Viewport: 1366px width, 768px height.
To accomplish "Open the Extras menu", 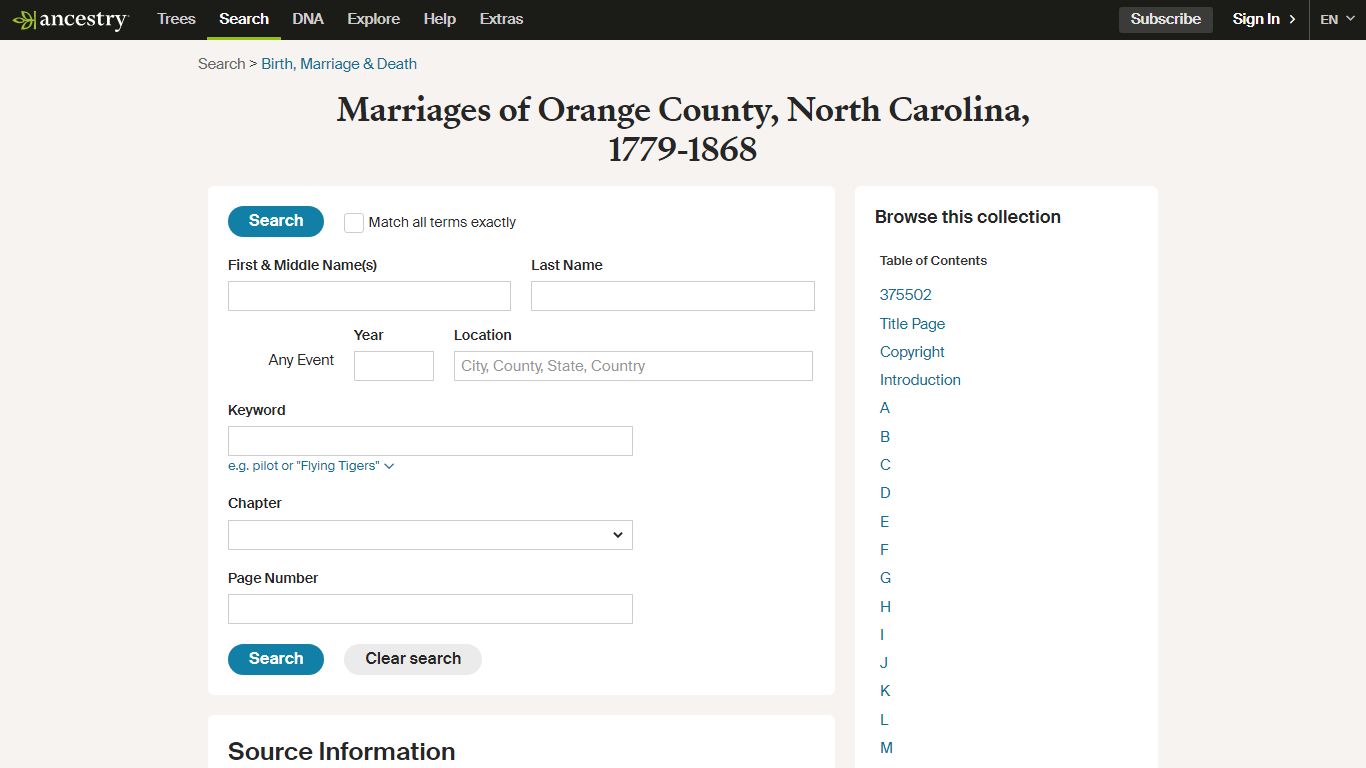I will (501, 19).
